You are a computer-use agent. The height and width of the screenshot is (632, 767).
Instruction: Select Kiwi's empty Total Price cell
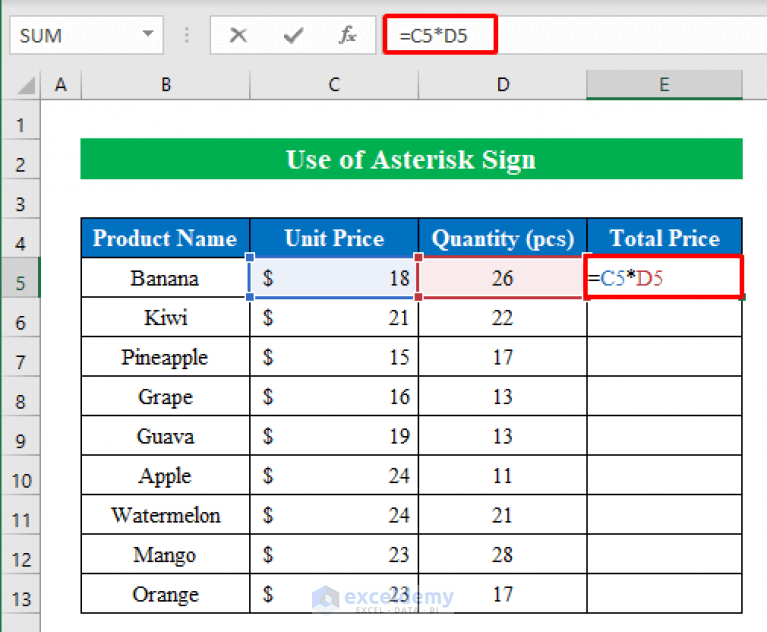click(664, 317)
